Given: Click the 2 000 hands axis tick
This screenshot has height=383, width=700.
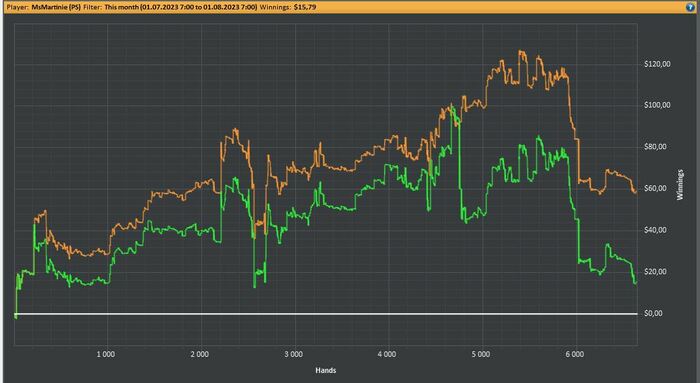Looking at the screenshot, I should (200, 354).
